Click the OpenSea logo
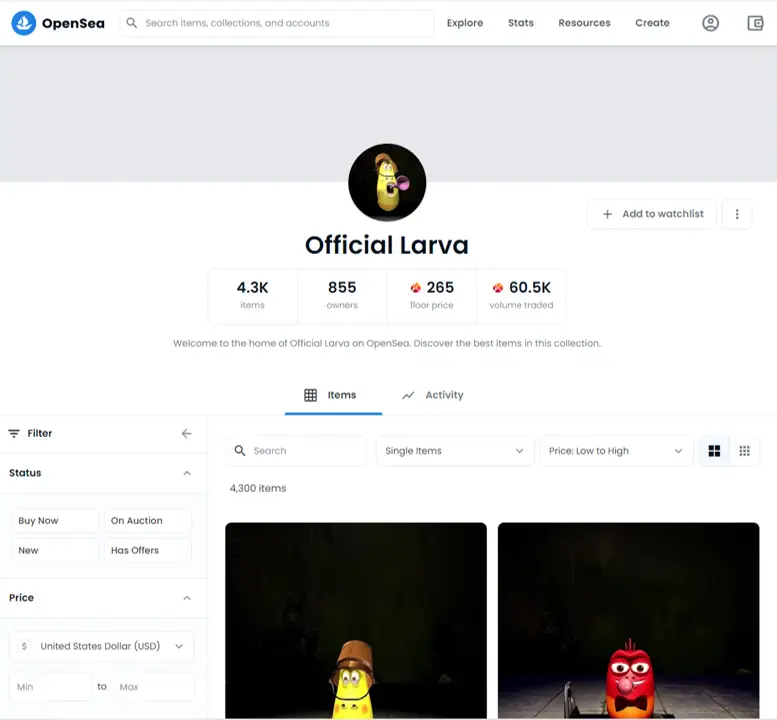The image size is (777, 720). [58, 23]
